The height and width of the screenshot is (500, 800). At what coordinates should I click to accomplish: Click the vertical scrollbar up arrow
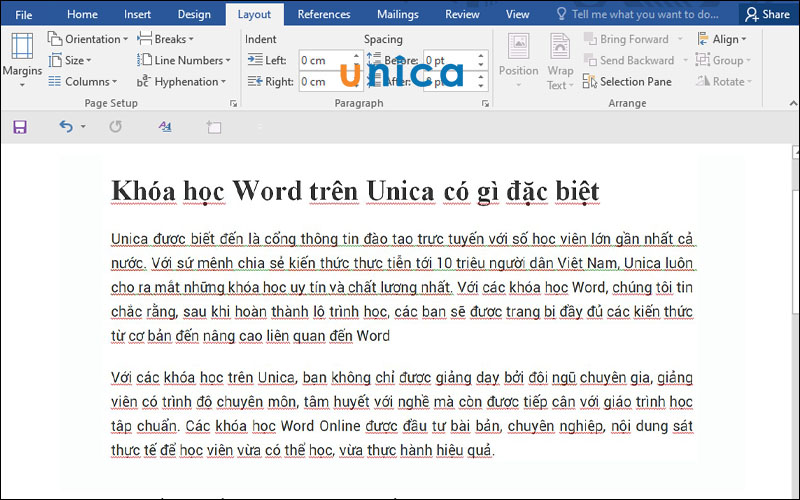pyautogui.click(x=795, y=152)
